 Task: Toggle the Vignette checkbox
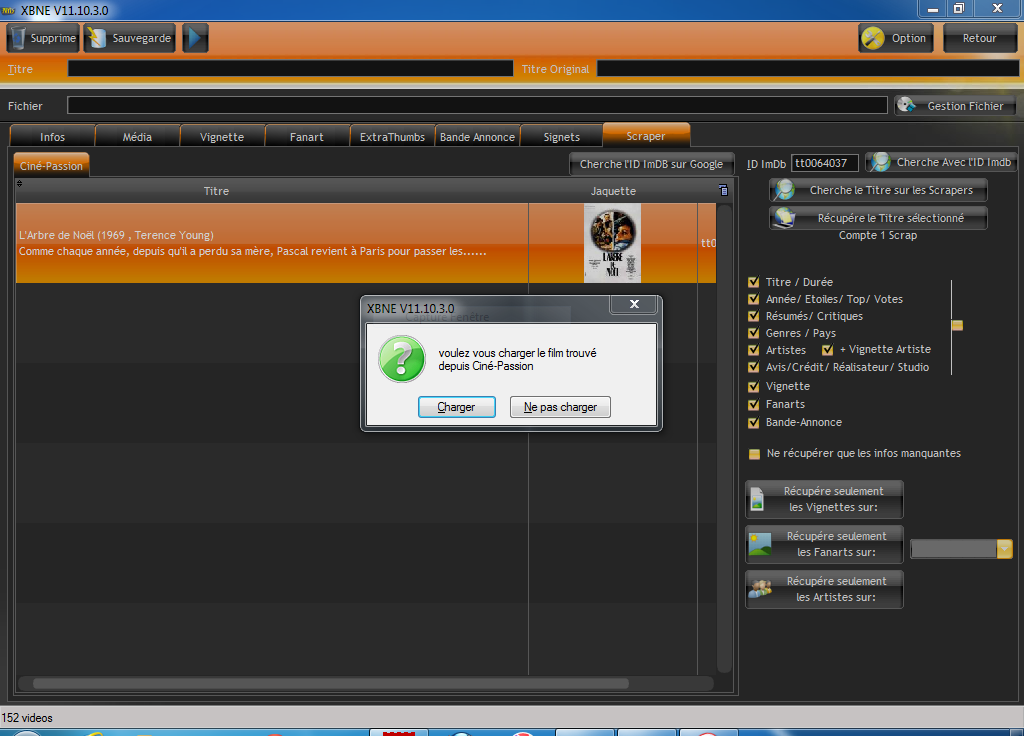point(754,387)
